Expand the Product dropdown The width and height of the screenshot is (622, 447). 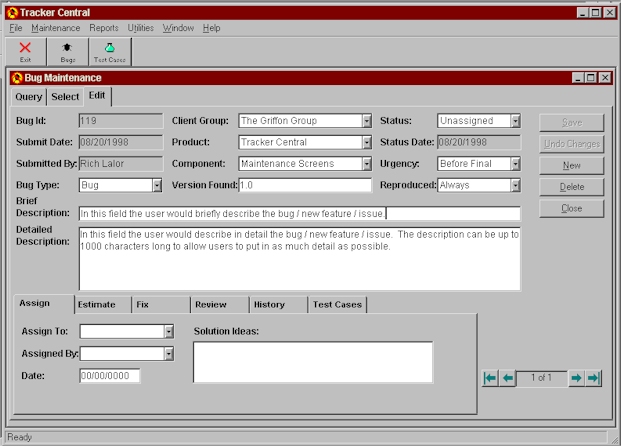click(x=367, y=142)
